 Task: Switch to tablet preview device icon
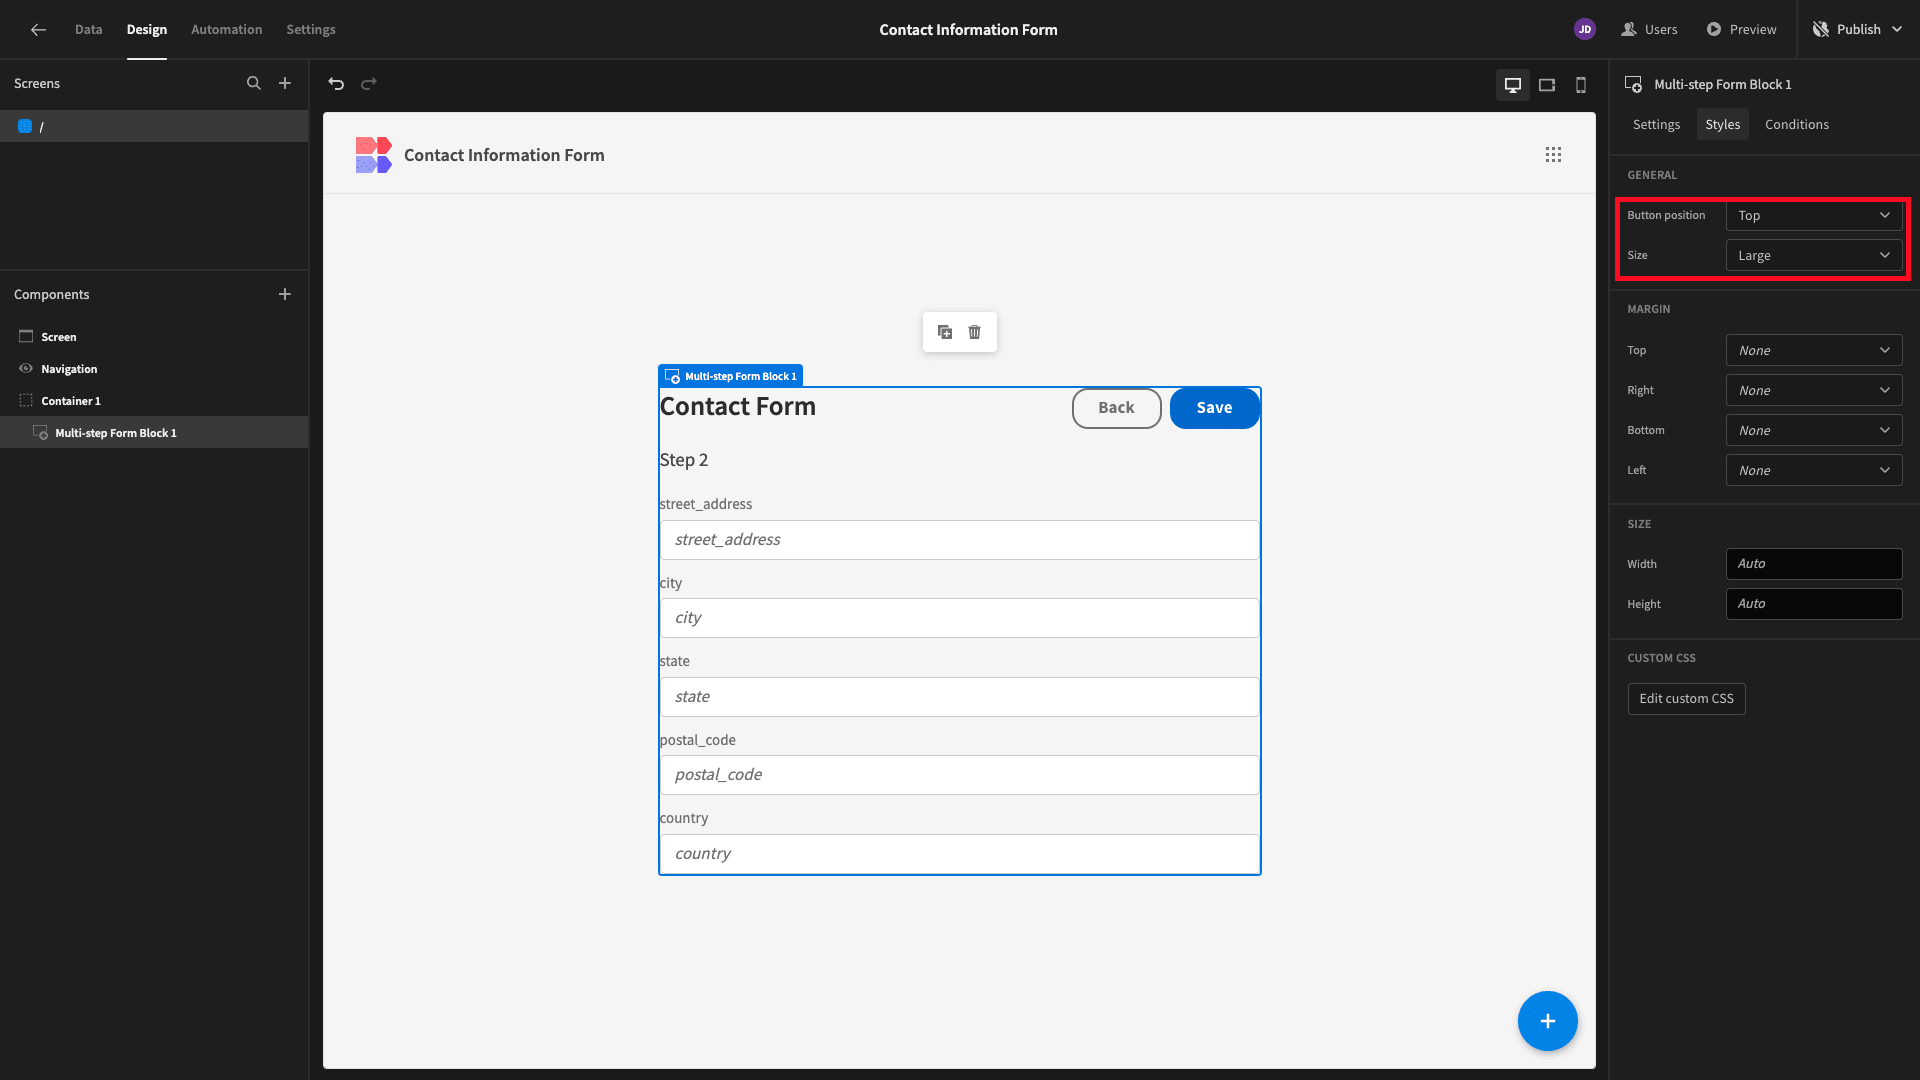click(x=1547, y=85)
